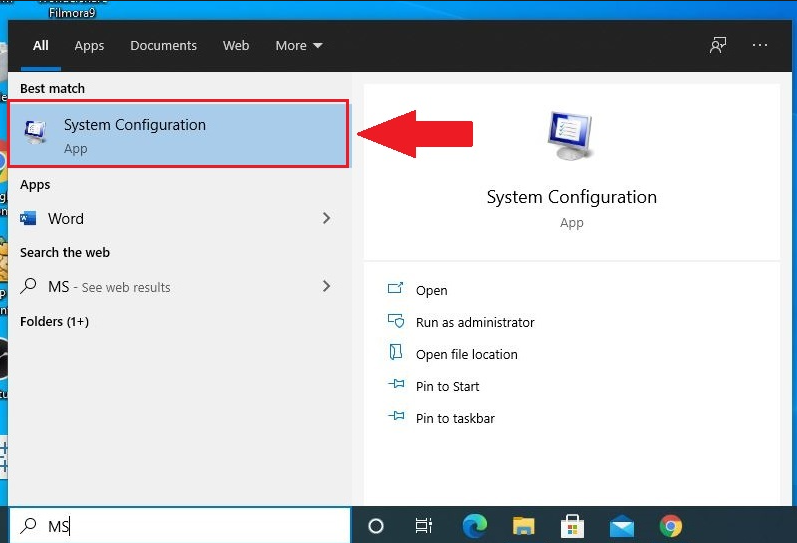The width and height of the screenshot is (797, 543).
Task: Click the Run as administrator shield icon
Action: [x=395, y=320]
